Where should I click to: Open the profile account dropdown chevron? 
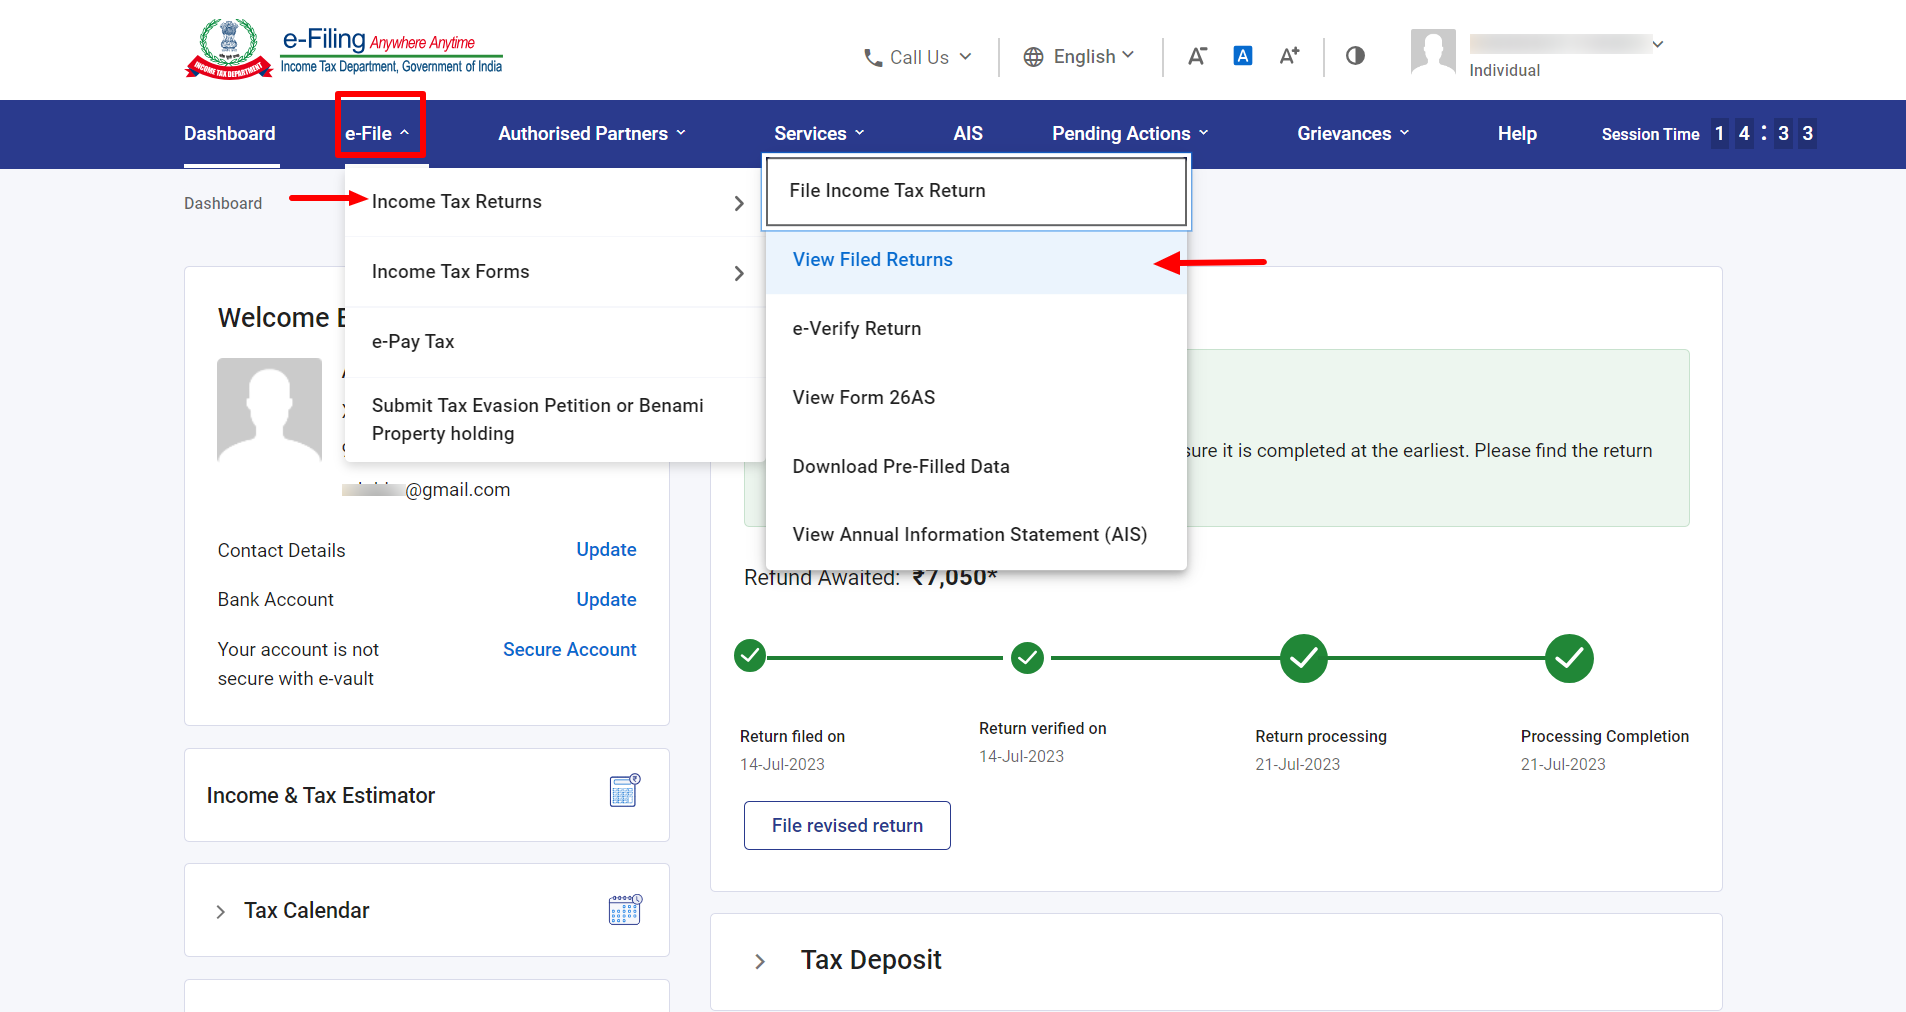point(1658,44)
